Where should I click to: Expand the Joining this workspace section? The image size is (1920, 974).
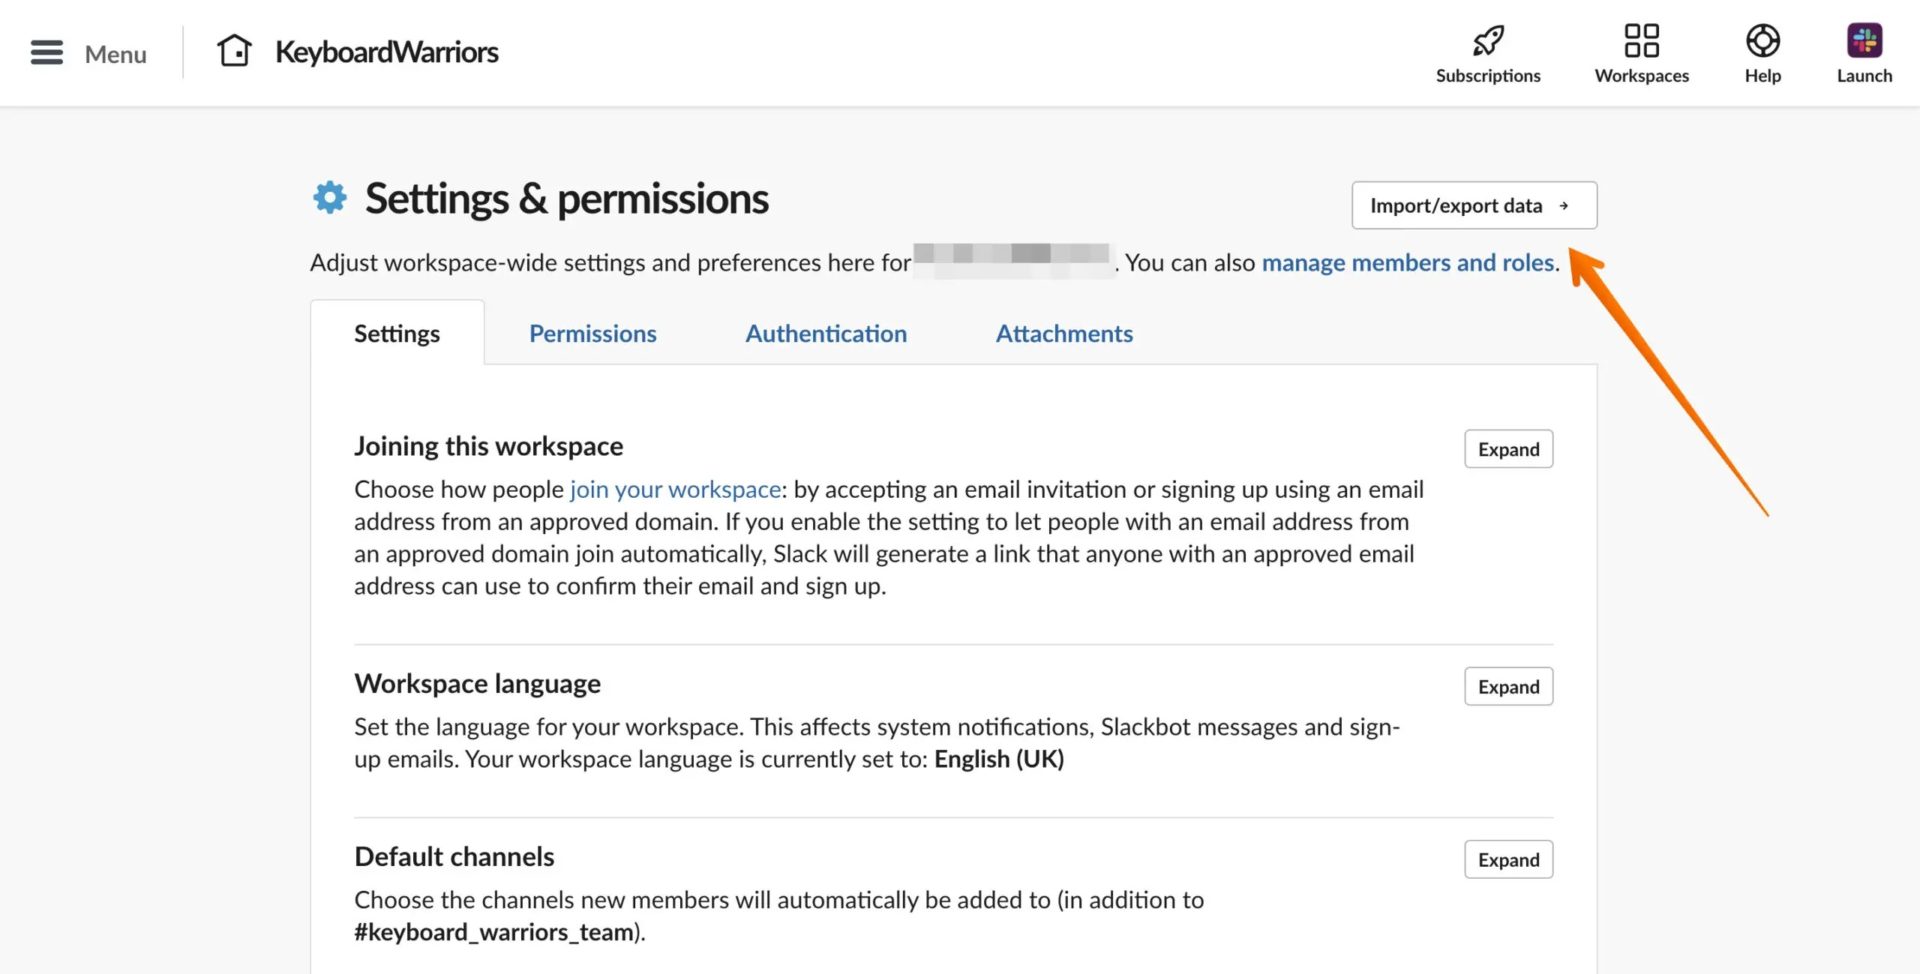click(x=1508, y=449)
